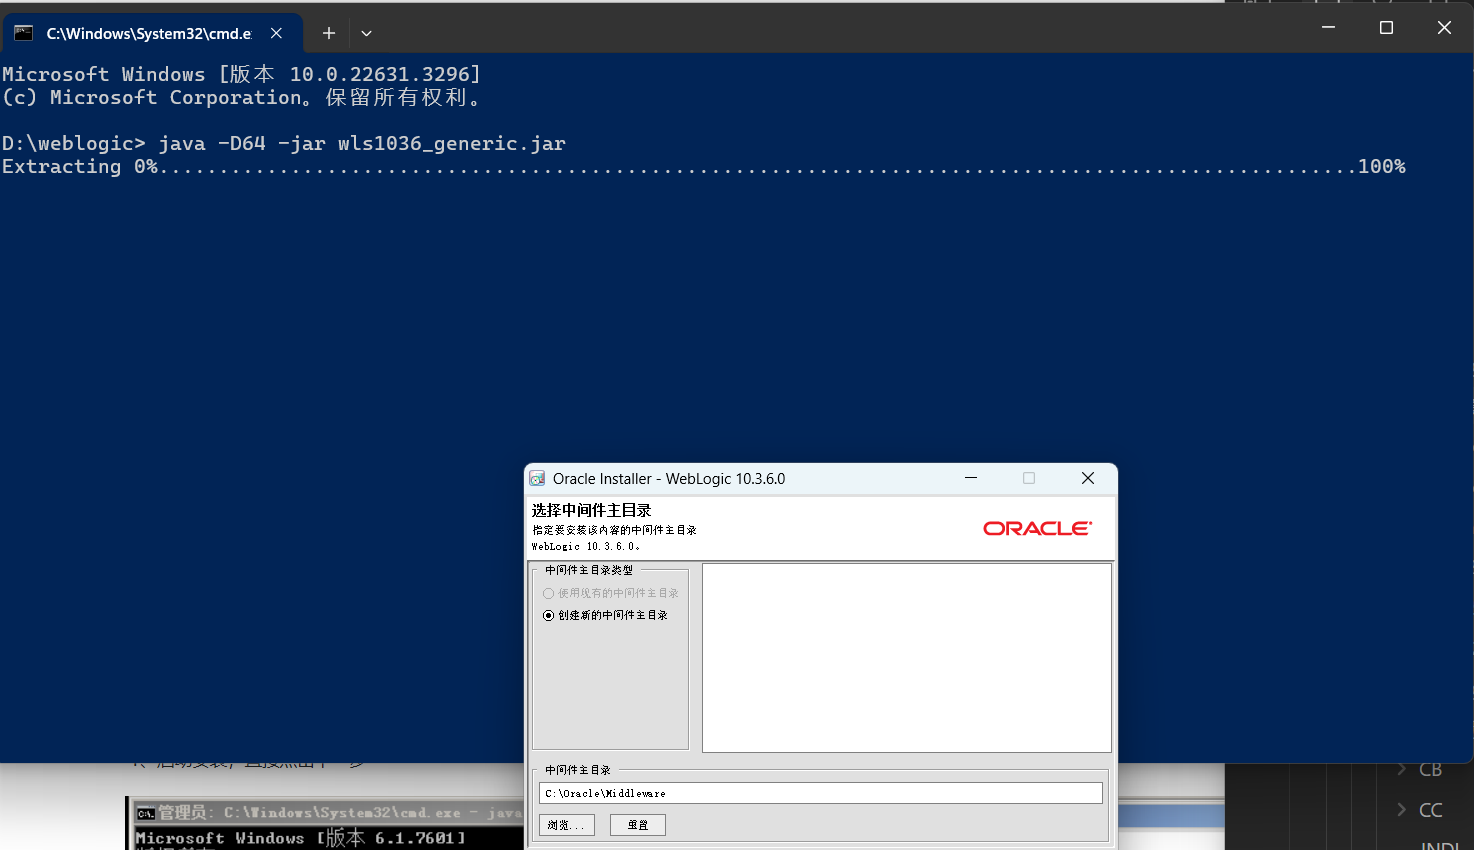Click the java -jar wls1036_generic.jar command text
Viewport: 1474px width, 850px height.
[362, 143]
